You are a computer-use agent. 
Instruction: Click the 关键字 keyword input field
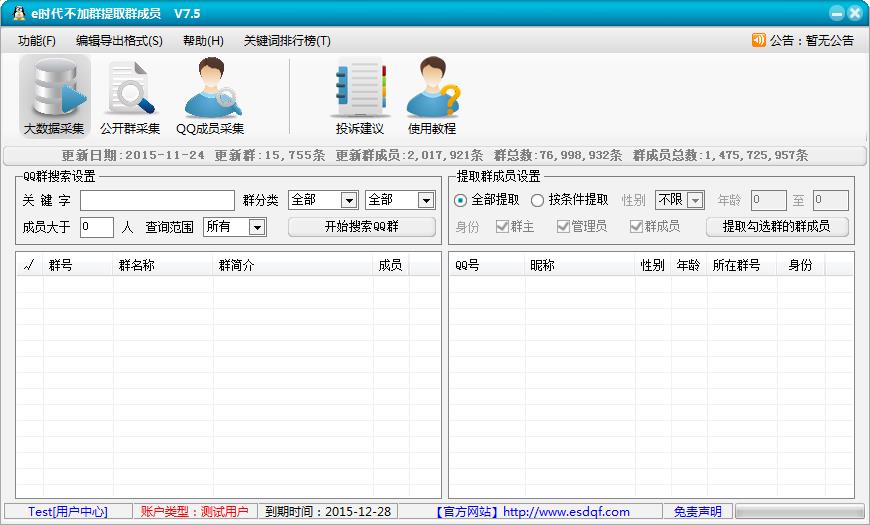pos(157,200)
